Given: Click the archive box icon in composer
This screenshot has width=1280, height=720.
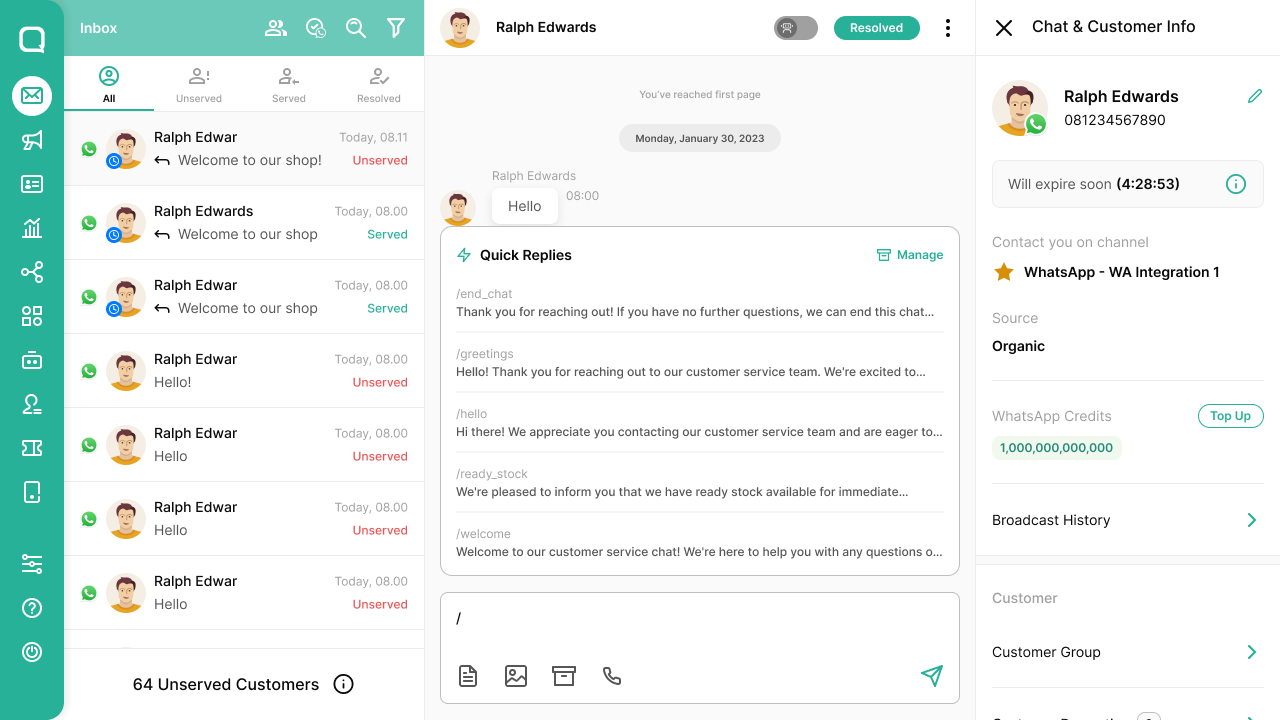Looking at the screenshot, I should click(x=564, y=676).
